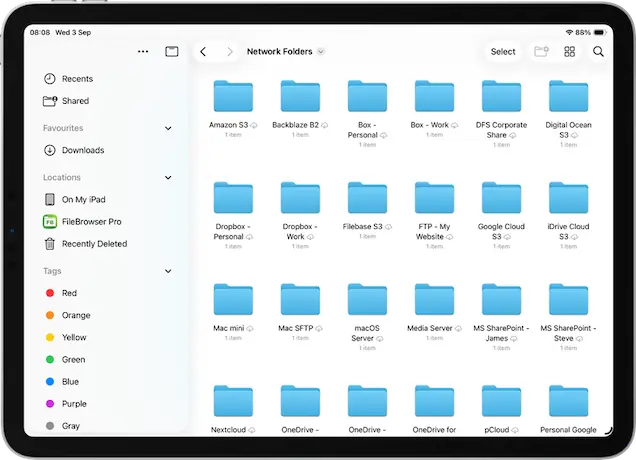The image size is (636, 460).
Task: Click the new folder icon
Action: pyautogui.click(x=542, y=52)
